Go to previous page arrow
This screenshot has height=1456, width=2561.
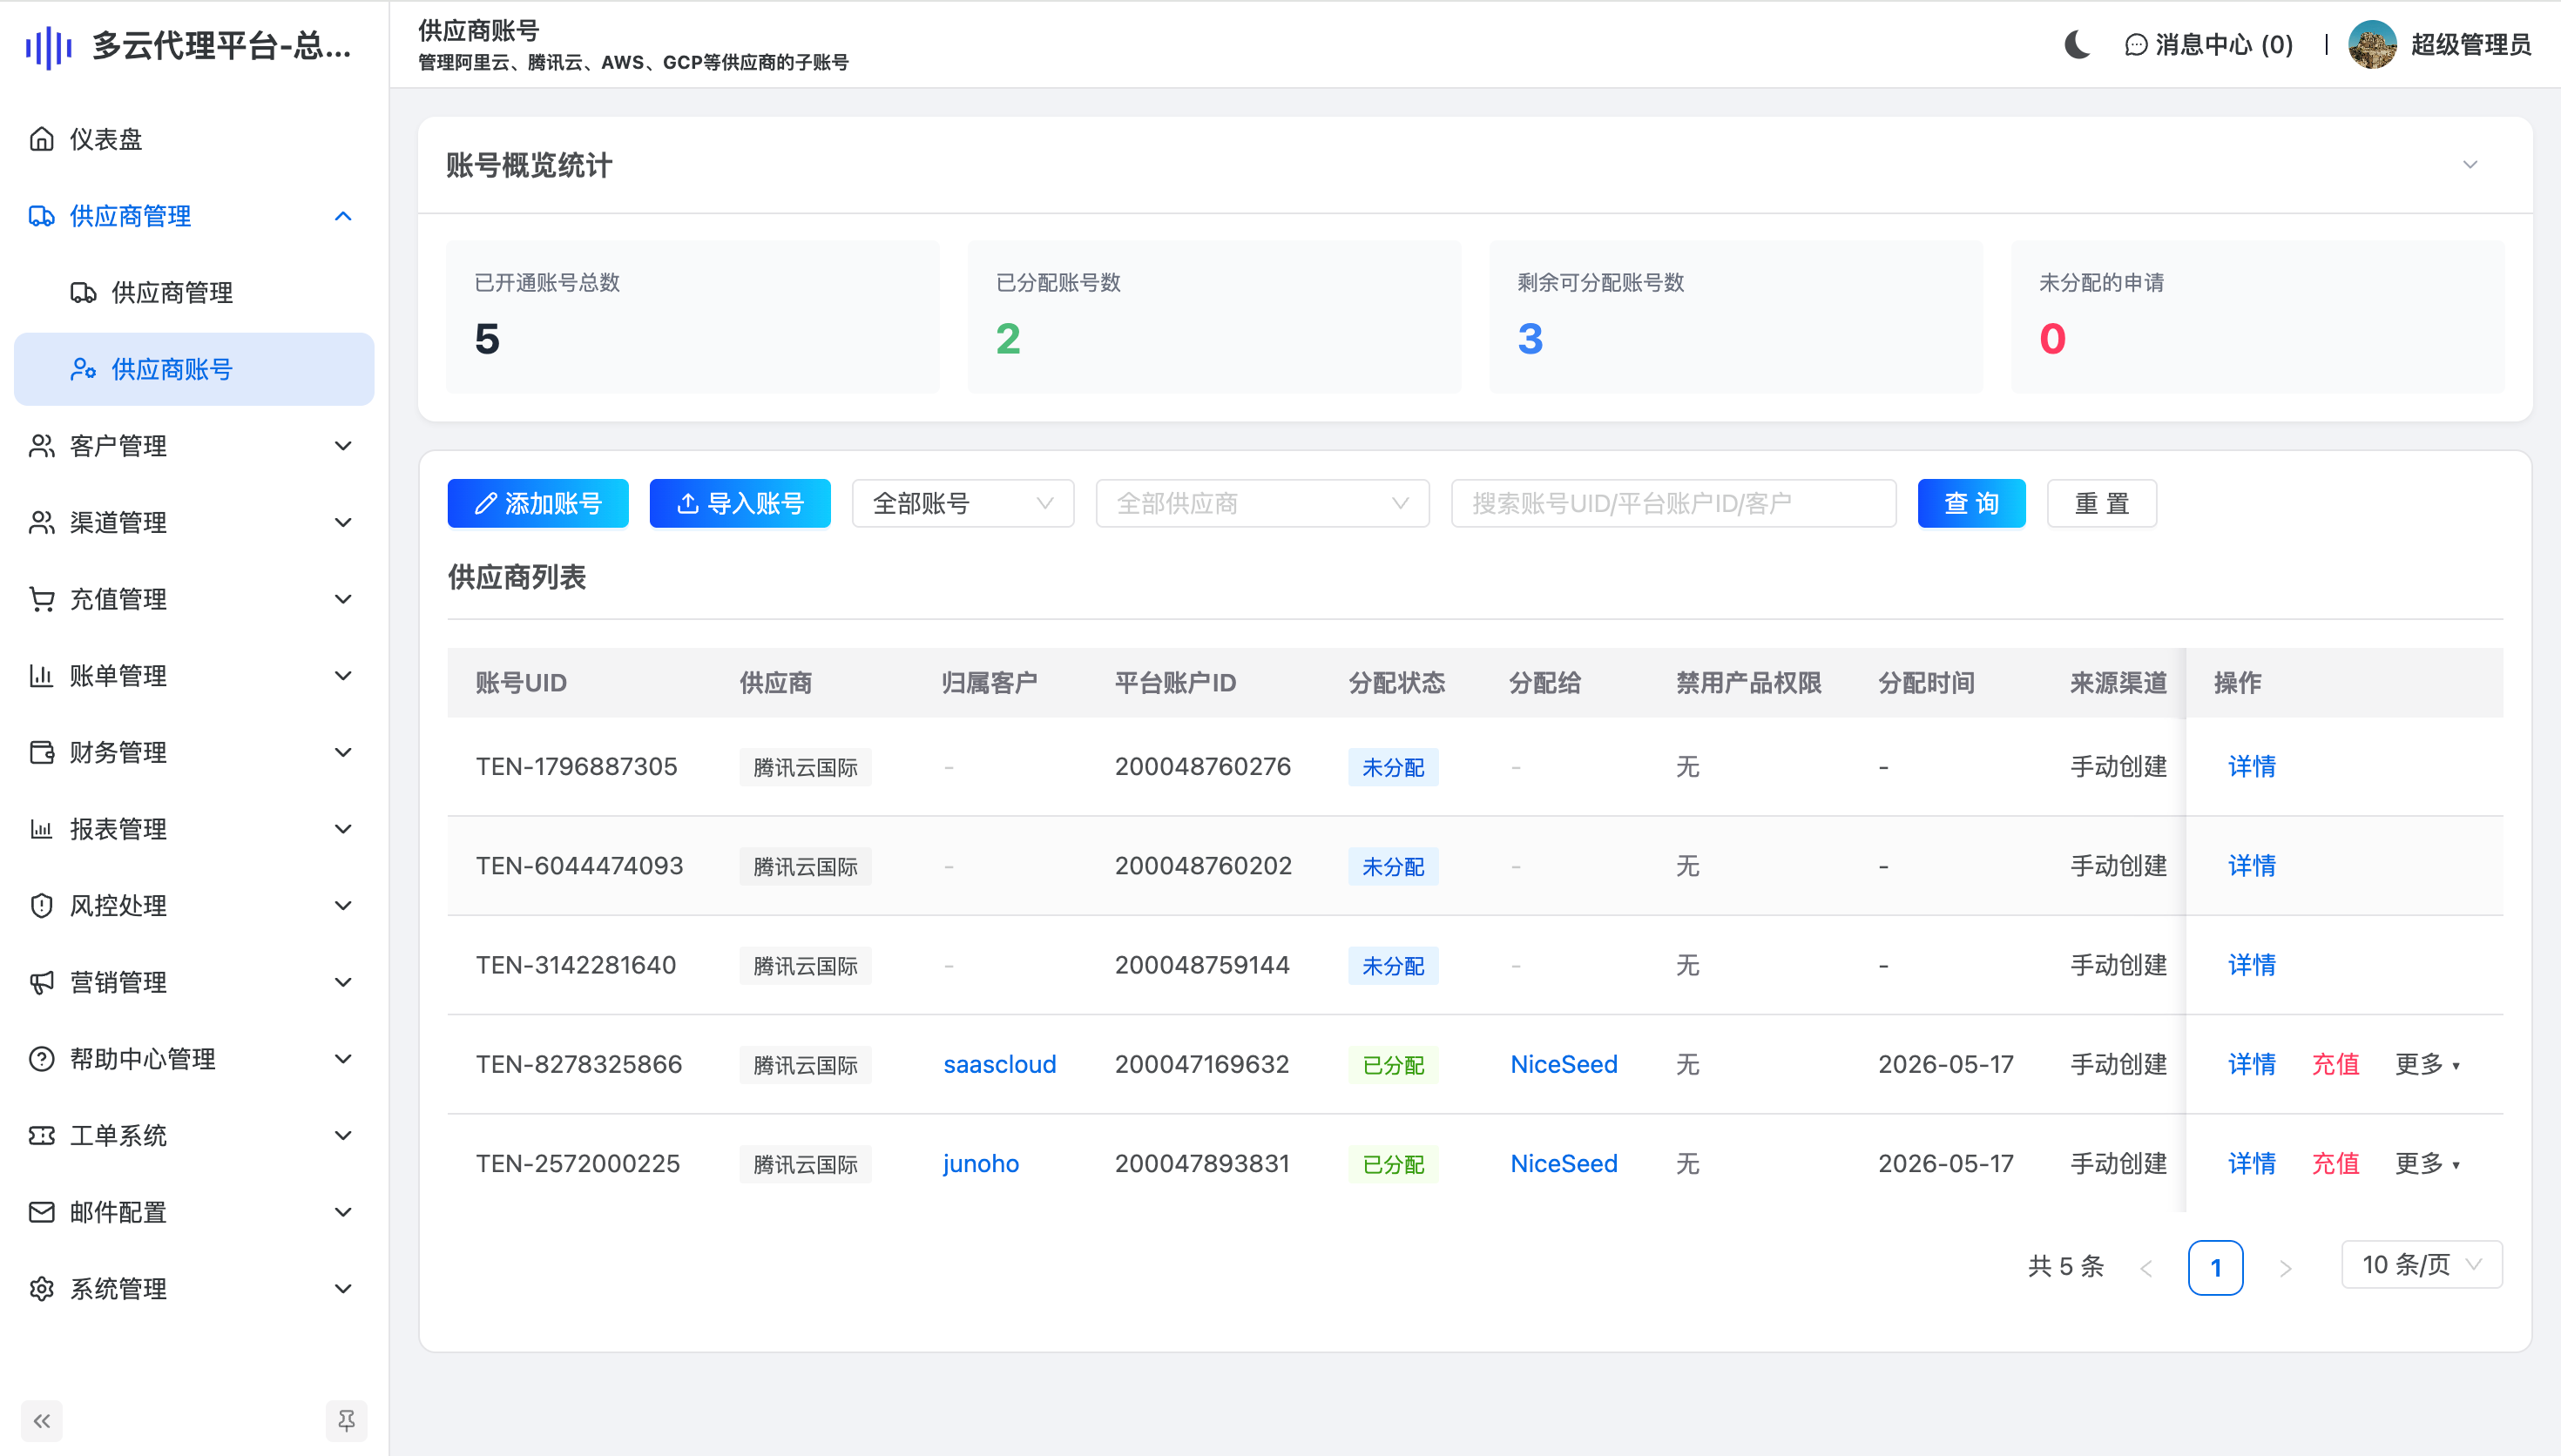[2146, 1268]
